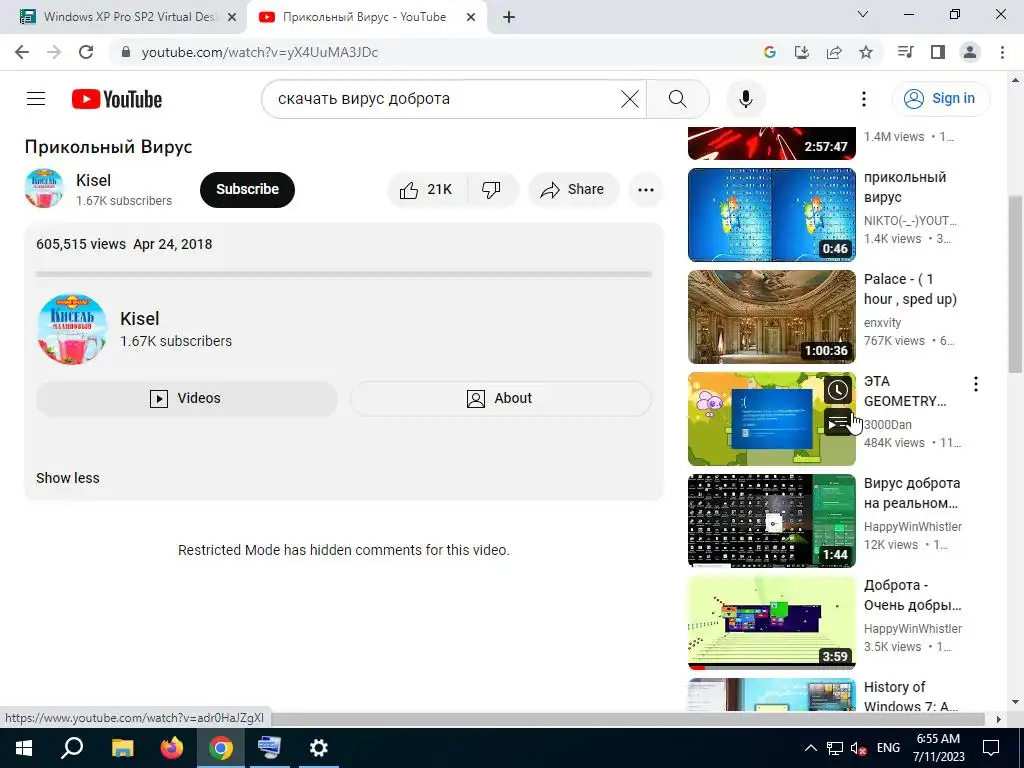
Task: Open Settings gear in the taskbar
Action: click(x=319, y=748)
